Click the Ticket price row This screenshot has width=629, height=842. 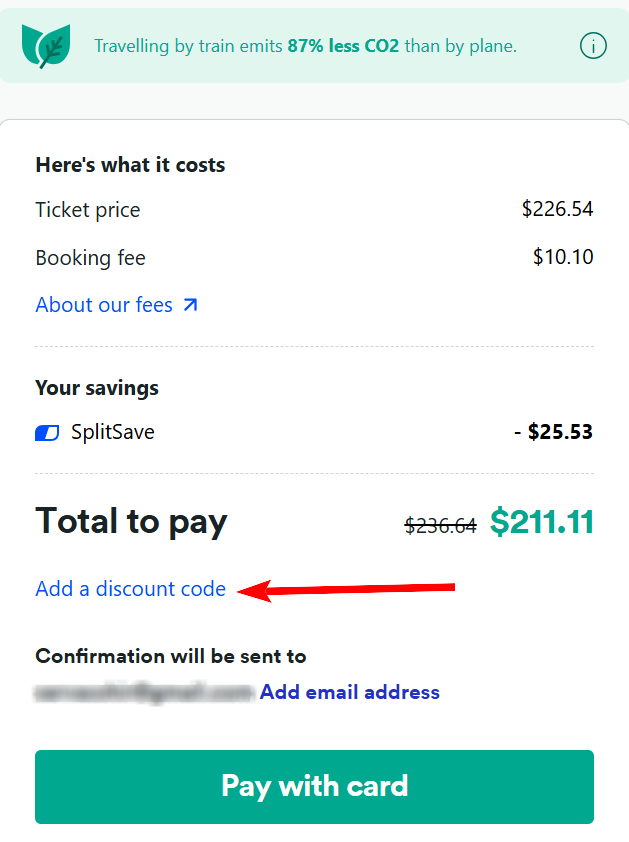point(87,210)
